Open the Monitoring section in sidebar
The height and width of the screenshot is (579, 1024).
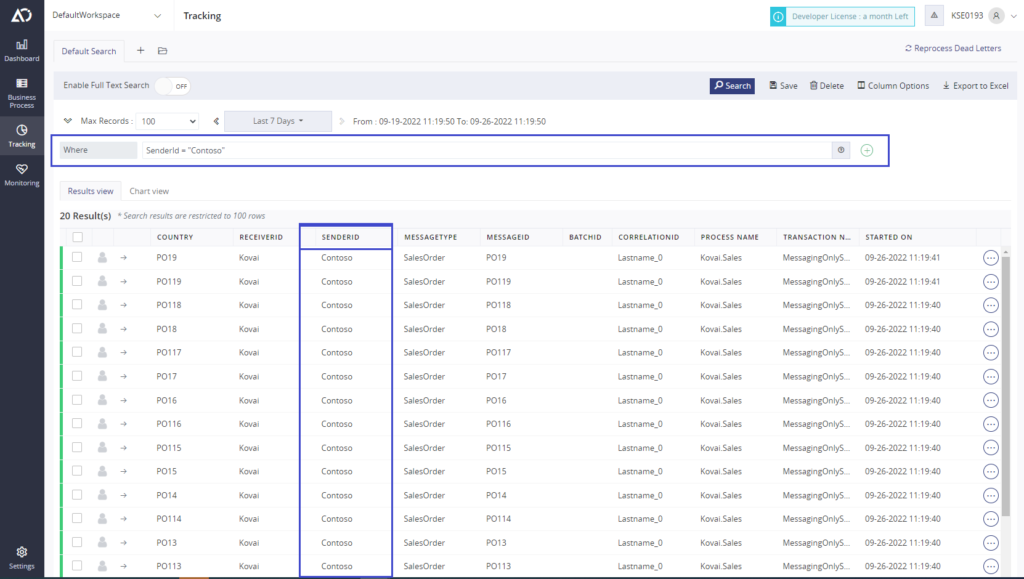(x=22, y=174)
